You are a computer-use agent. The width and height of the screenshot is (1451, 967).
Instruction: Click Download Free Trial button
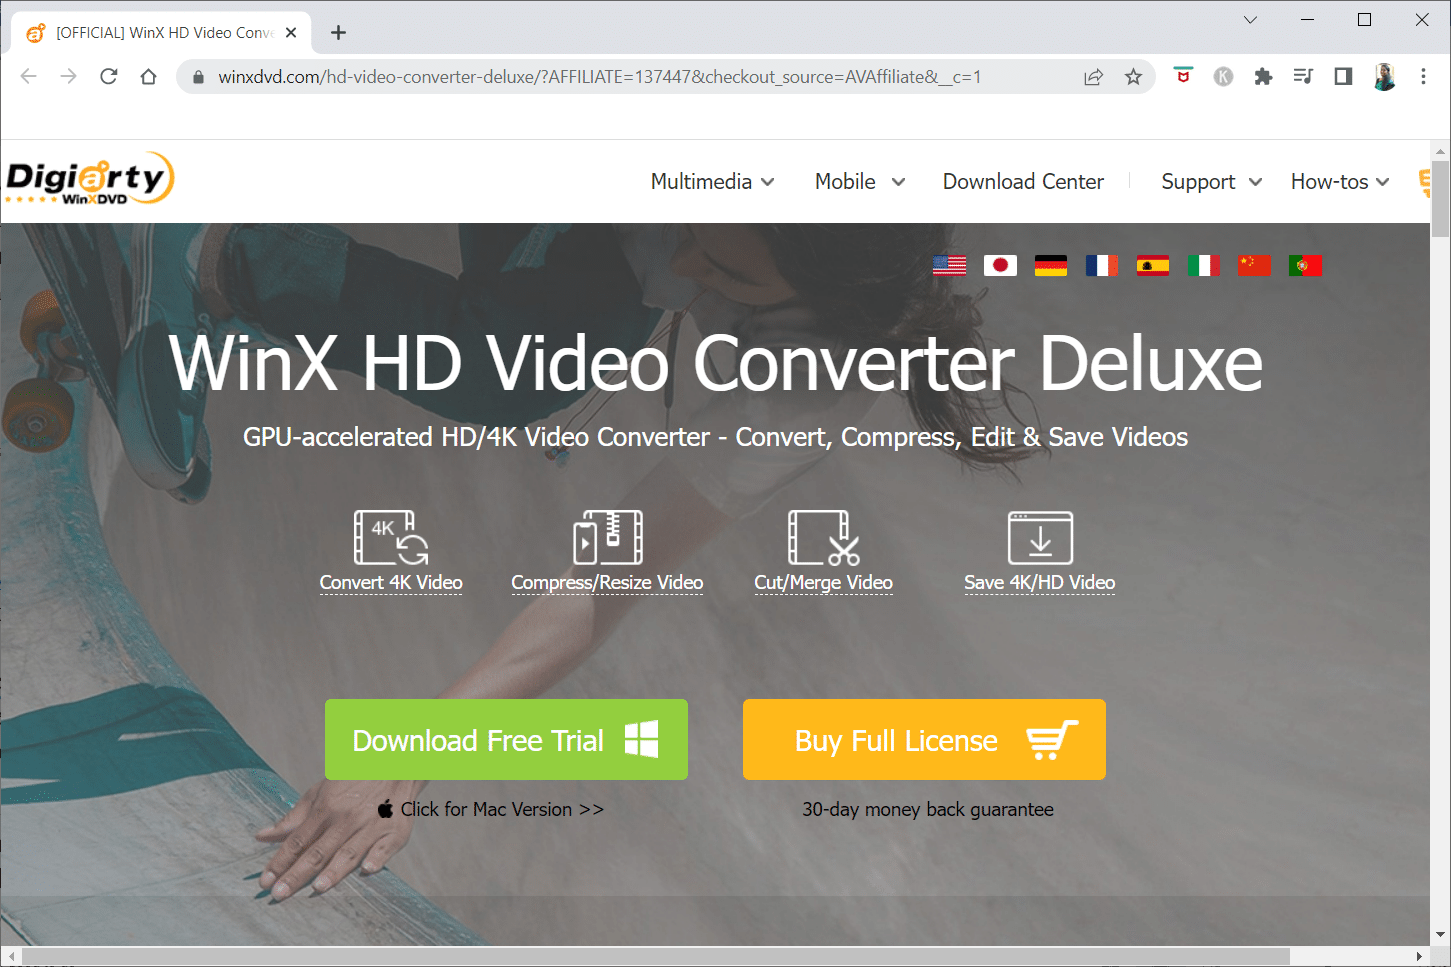[506, 740]
